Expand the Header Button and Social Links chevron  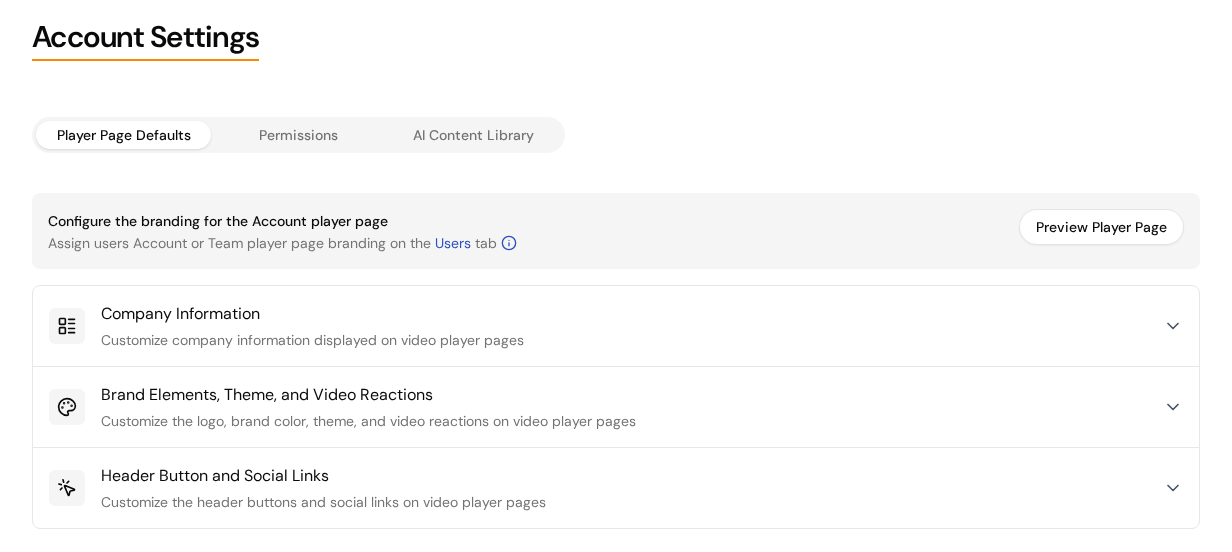[1173, 488]
